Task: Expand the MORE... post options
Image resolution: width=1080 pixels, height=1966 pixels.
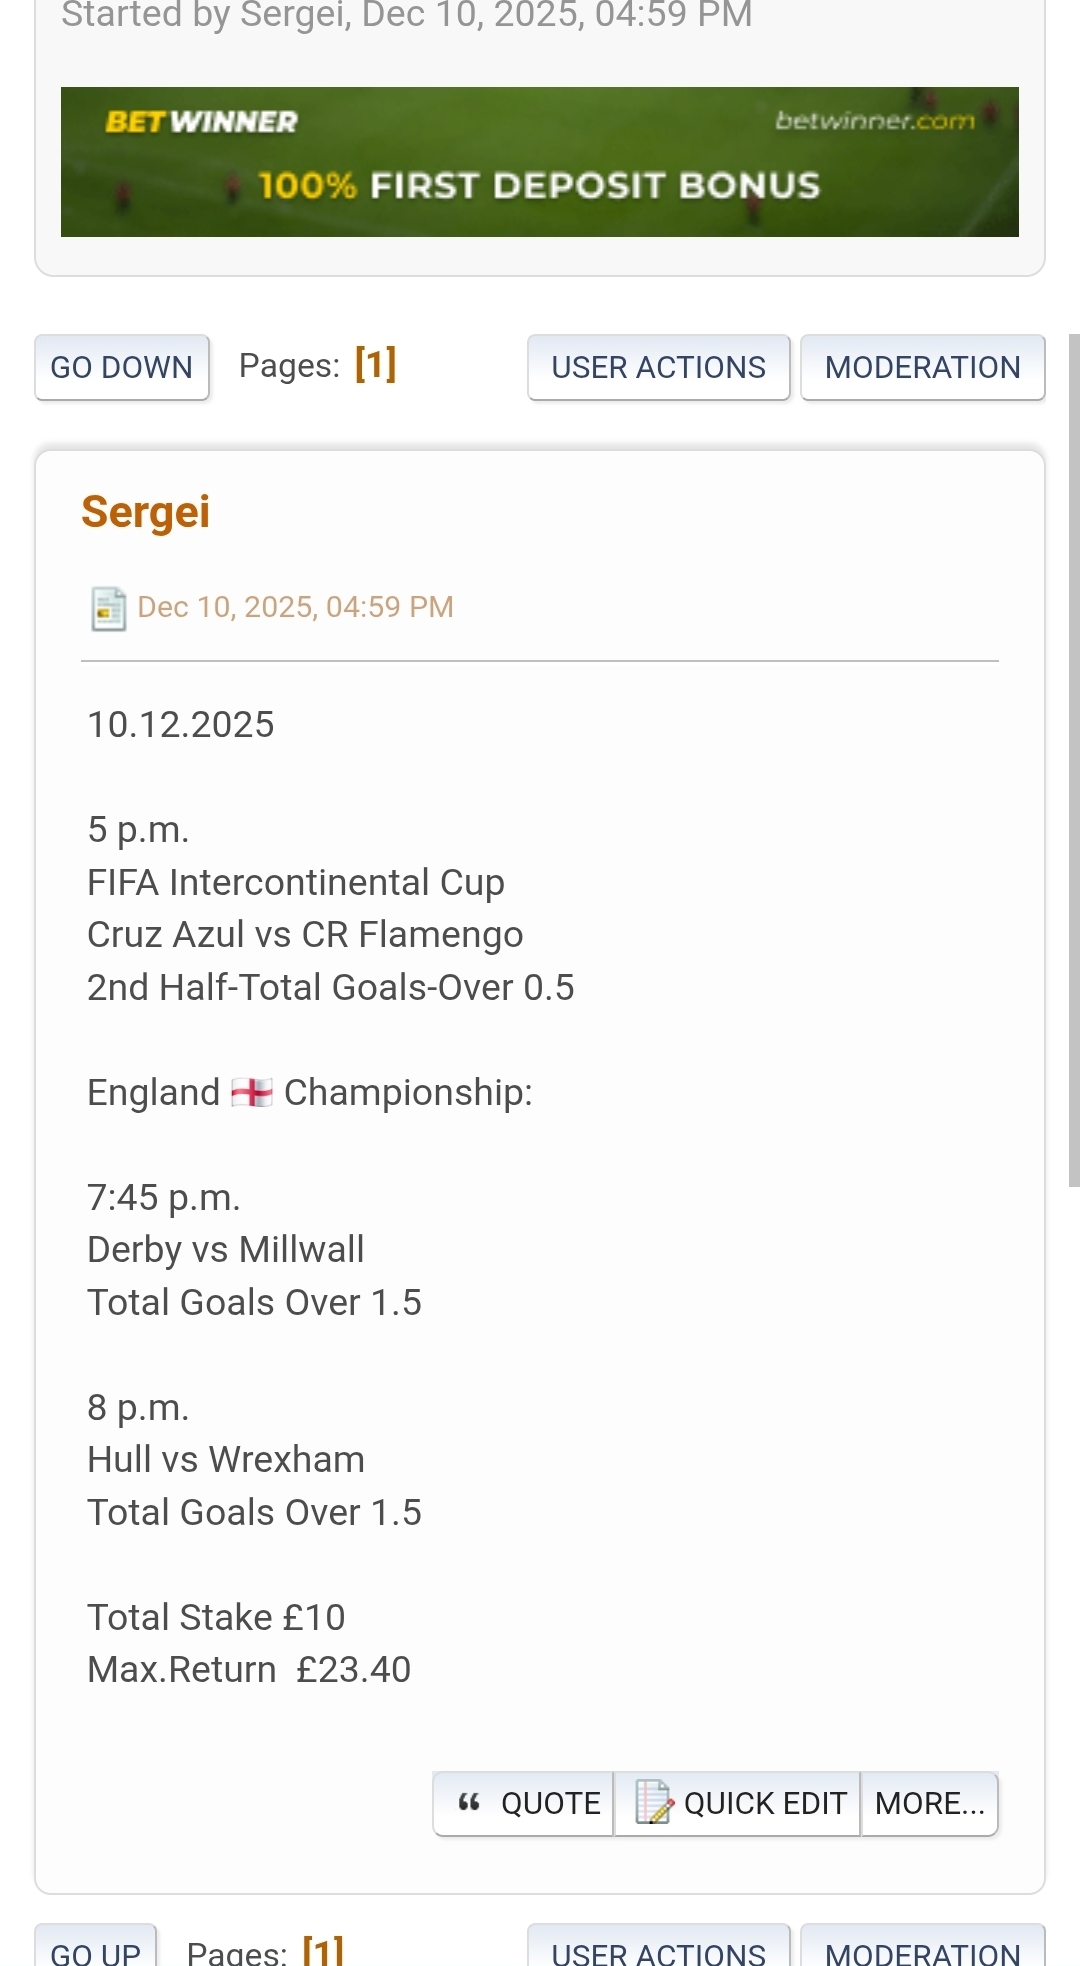Action: [x=929, y=1803]
